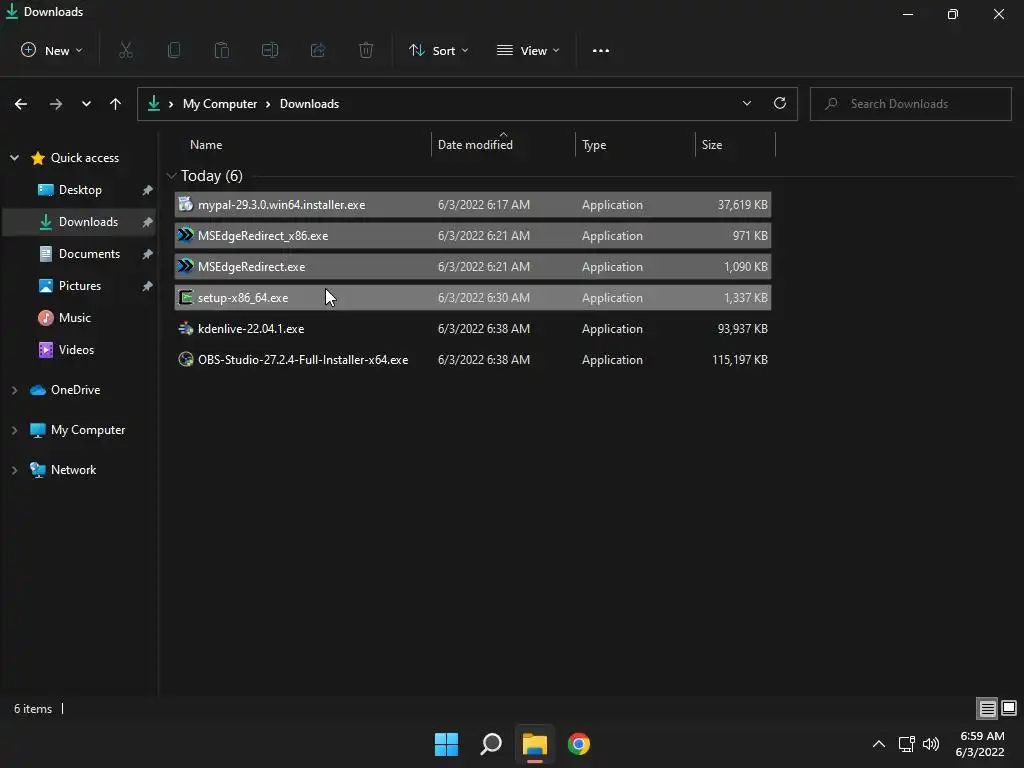Click File Explorer taskbar icon
The width and height of the screenshot is (1024, 768).
pyautogui.click(x=534, y=744)
